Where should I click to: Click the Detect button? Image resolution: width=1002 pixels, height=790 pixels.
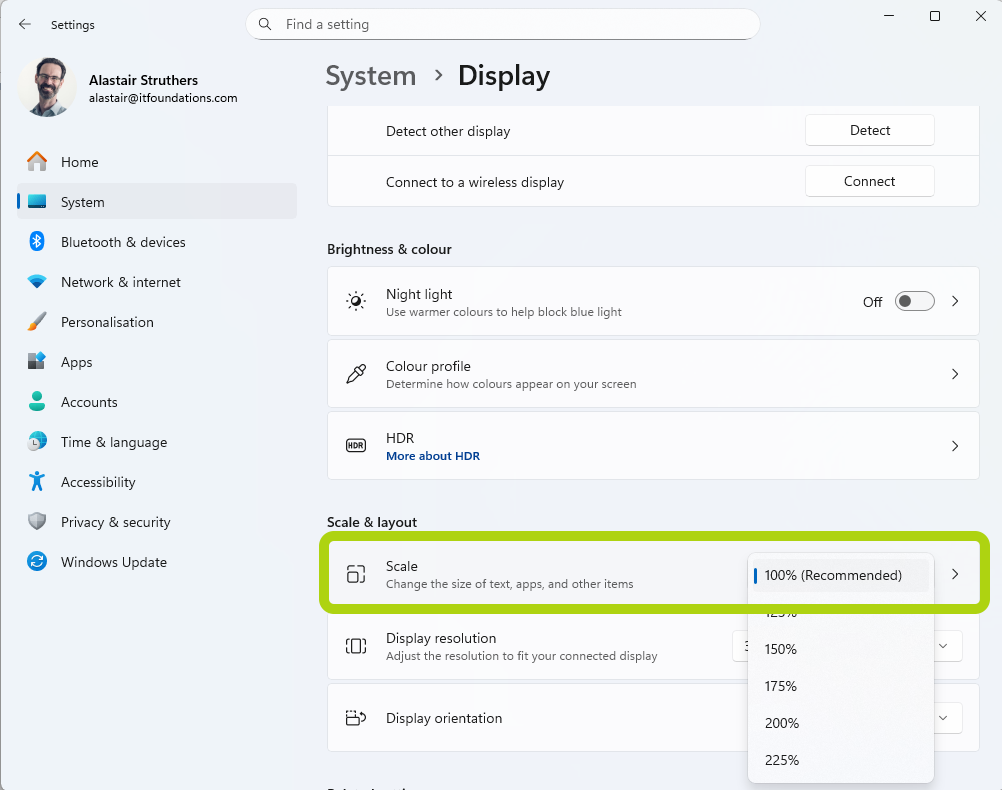tap(869, 130)
